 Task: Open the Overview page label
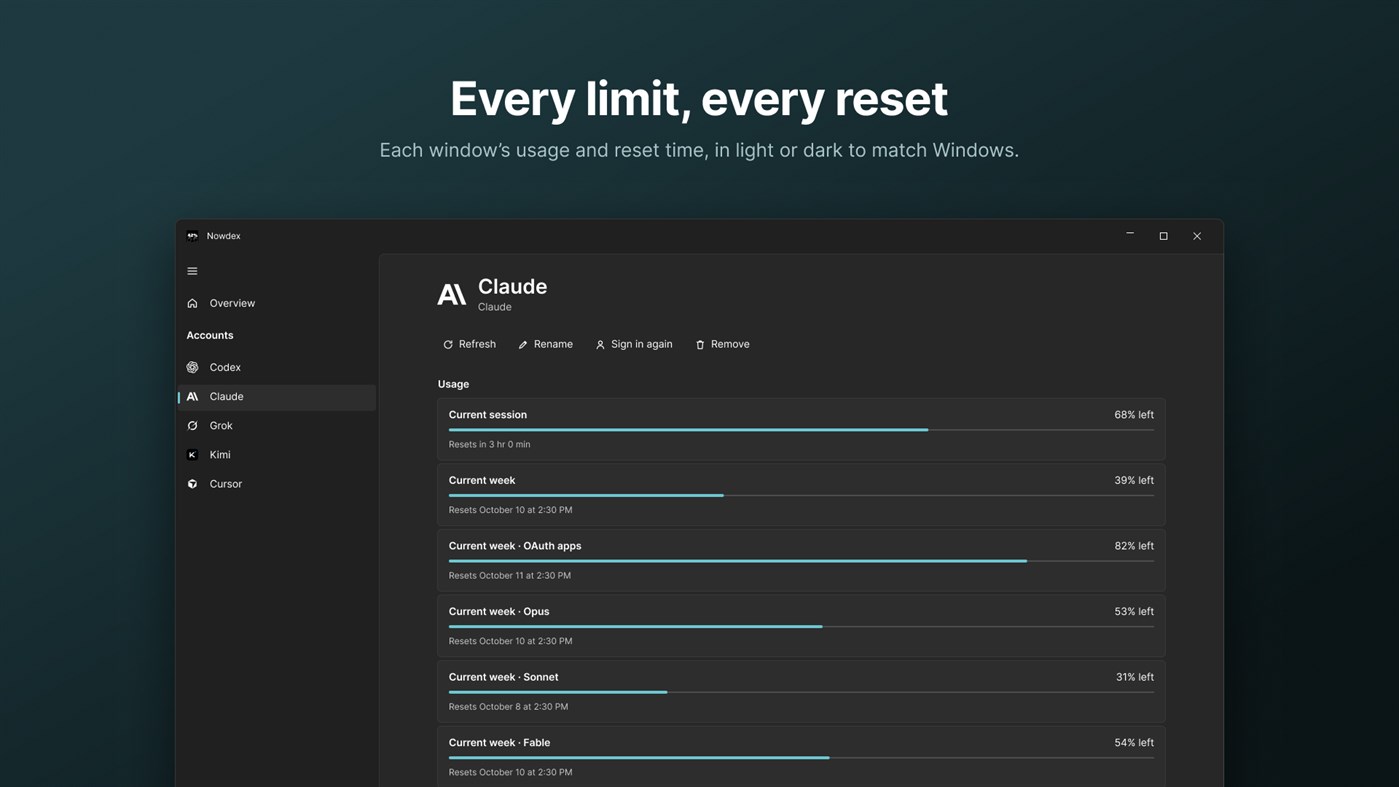pyautogui.click(x=232, y=303)
